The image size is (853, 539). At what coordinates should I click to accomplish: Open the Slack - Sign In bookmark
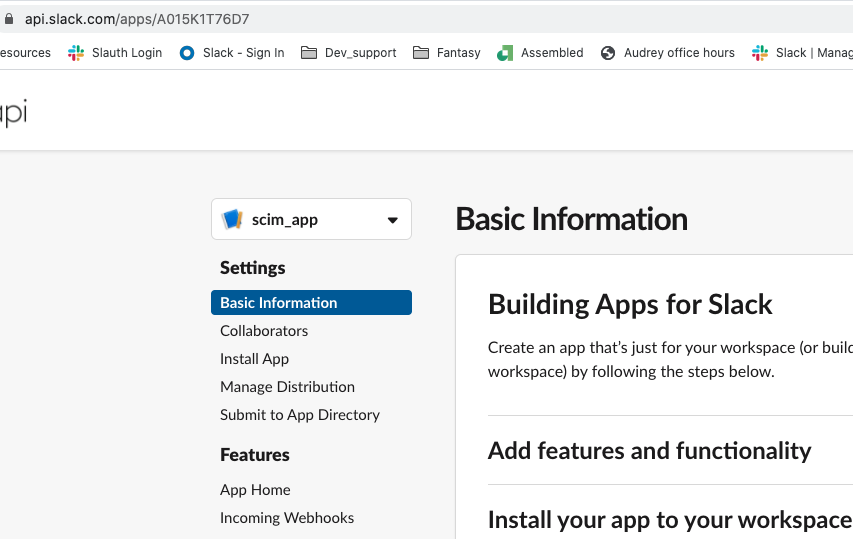[x=232, y=53]
